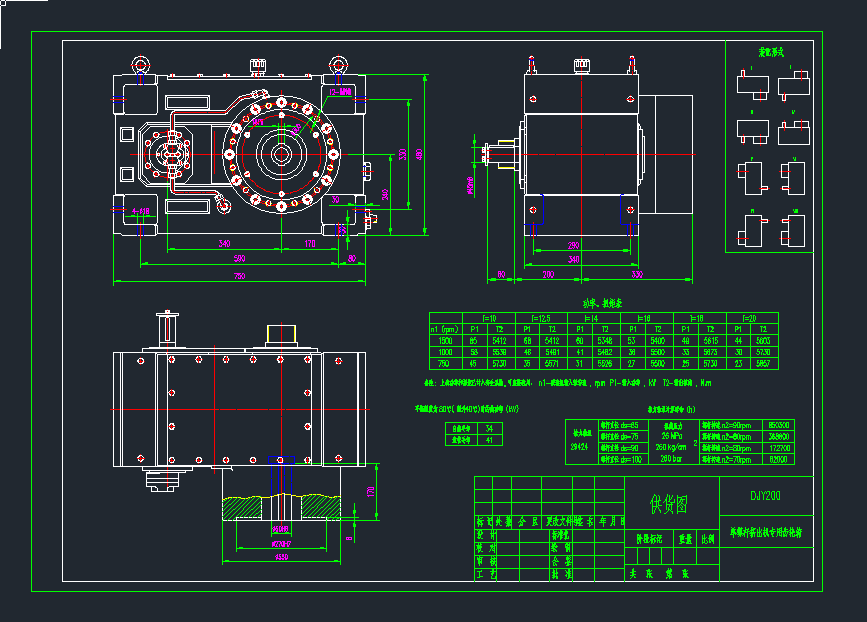Click the 290 dimension under the side view
The height and width of the screenshot is (622, 867).
click(x=573, y=245)
